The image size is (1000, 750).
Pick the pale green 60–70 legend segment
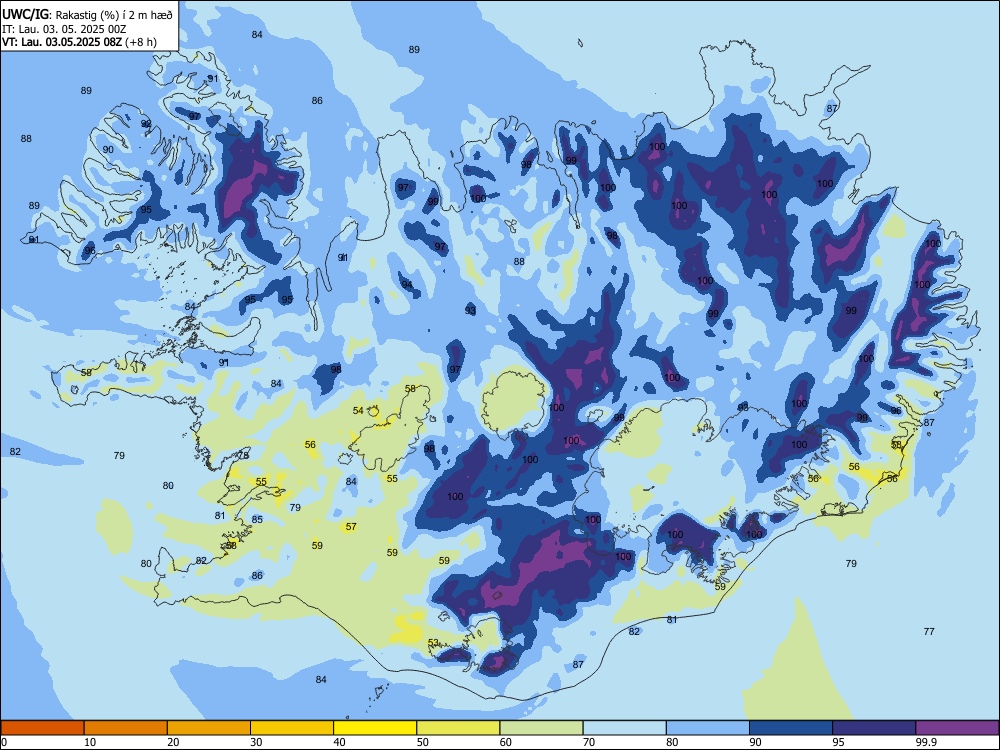point(541,728)
